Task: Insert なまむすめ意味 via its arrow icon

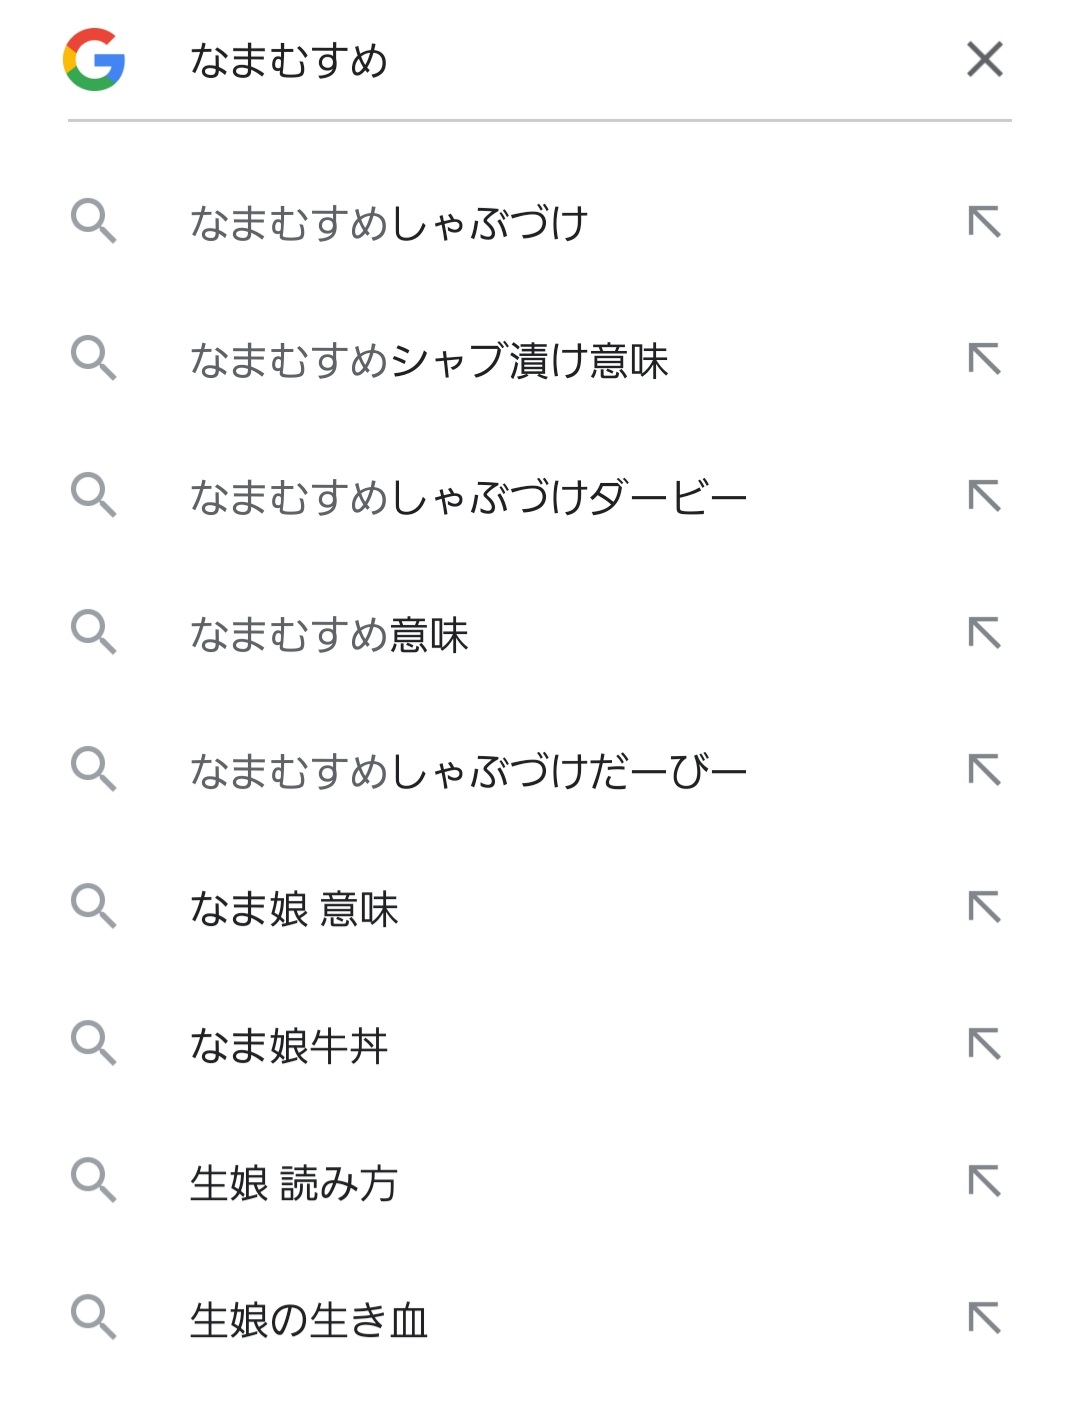Action: click(984, 632)
